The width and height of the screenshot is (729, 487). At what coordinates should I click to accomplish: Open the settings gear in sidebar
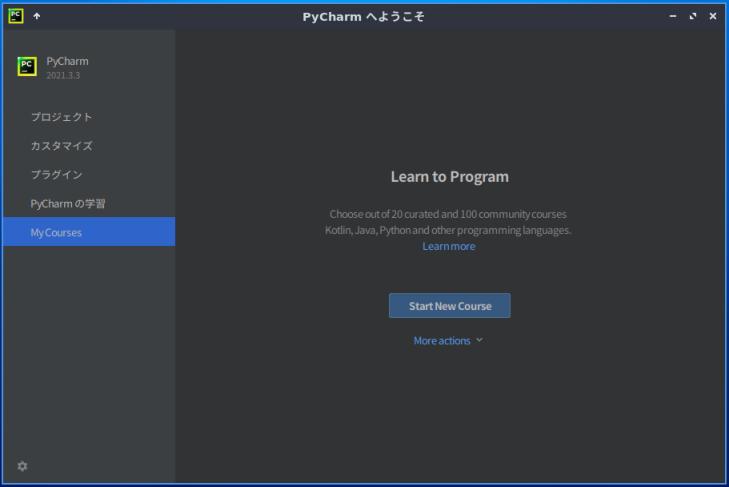22,466
